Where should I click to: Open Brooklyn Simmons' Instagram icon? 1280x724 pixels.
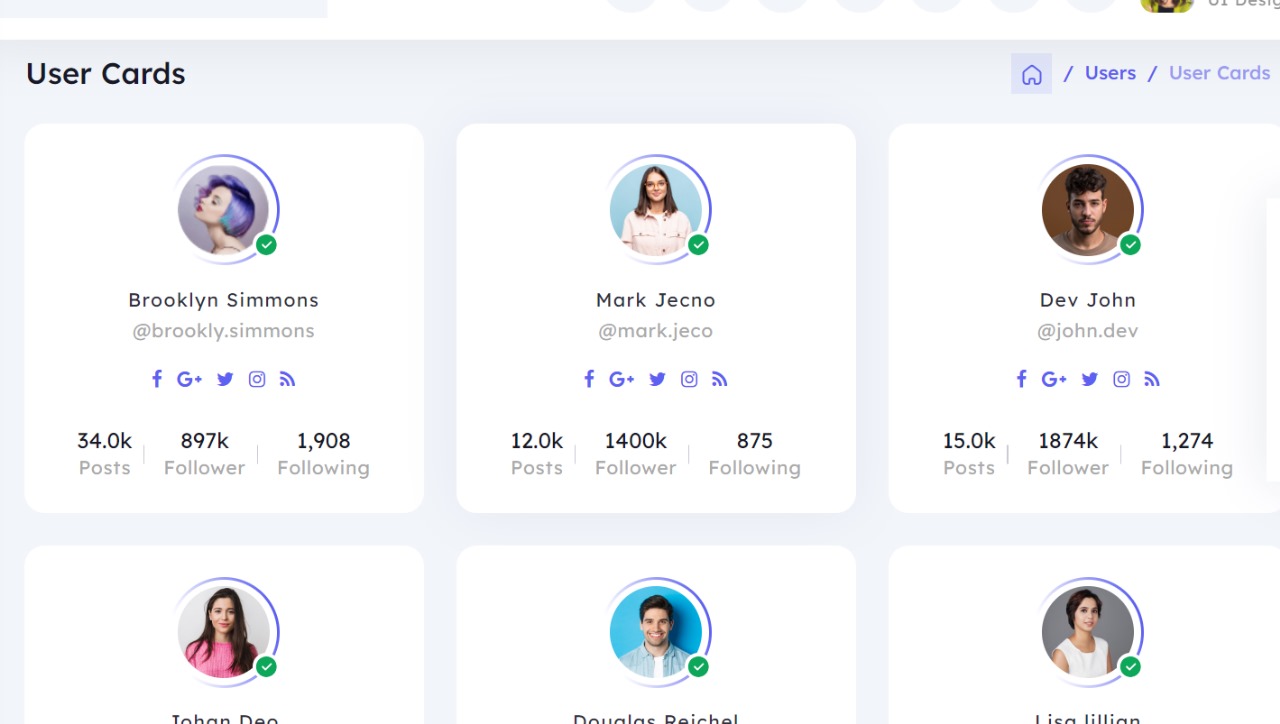(257, 379)
